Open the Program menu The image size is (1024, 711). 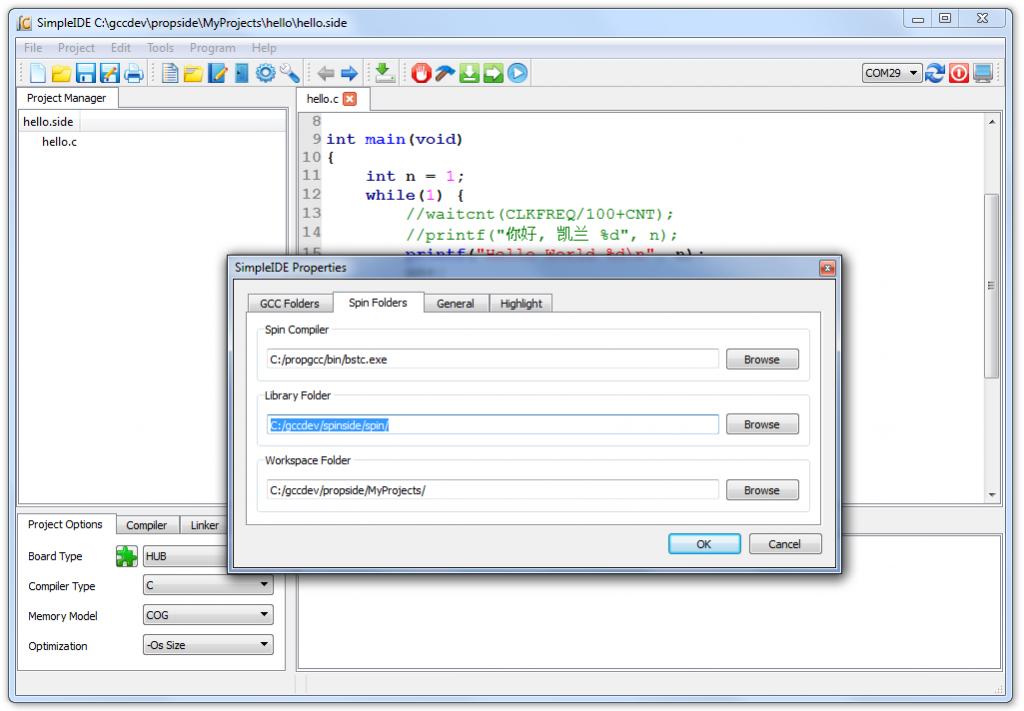[x=212, y=48]
